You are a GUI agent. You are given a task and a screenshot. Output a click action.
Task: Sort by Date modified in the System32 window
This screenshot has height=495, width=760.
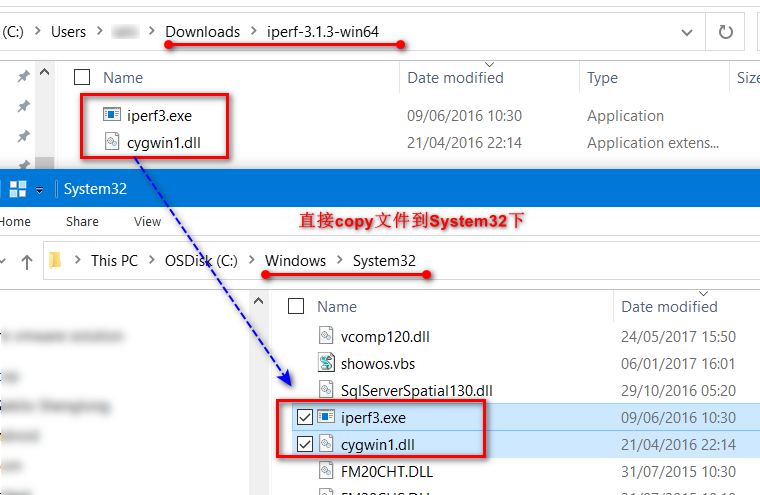click(669, 307)
